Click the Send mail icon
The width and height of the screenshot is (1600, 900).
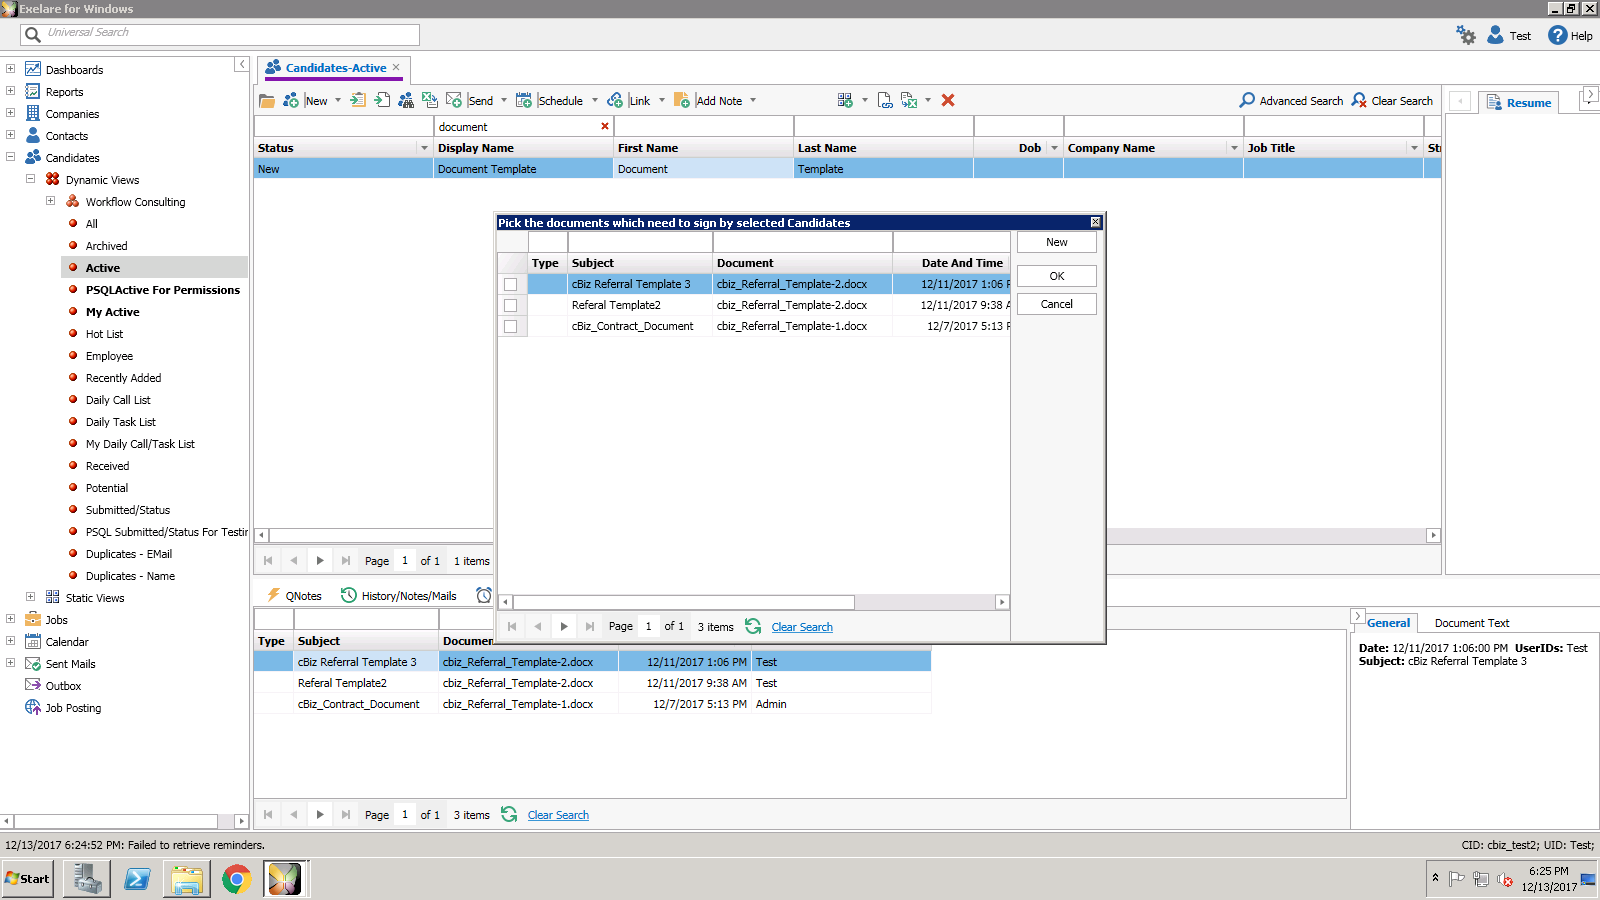click(x=454, y=100)
